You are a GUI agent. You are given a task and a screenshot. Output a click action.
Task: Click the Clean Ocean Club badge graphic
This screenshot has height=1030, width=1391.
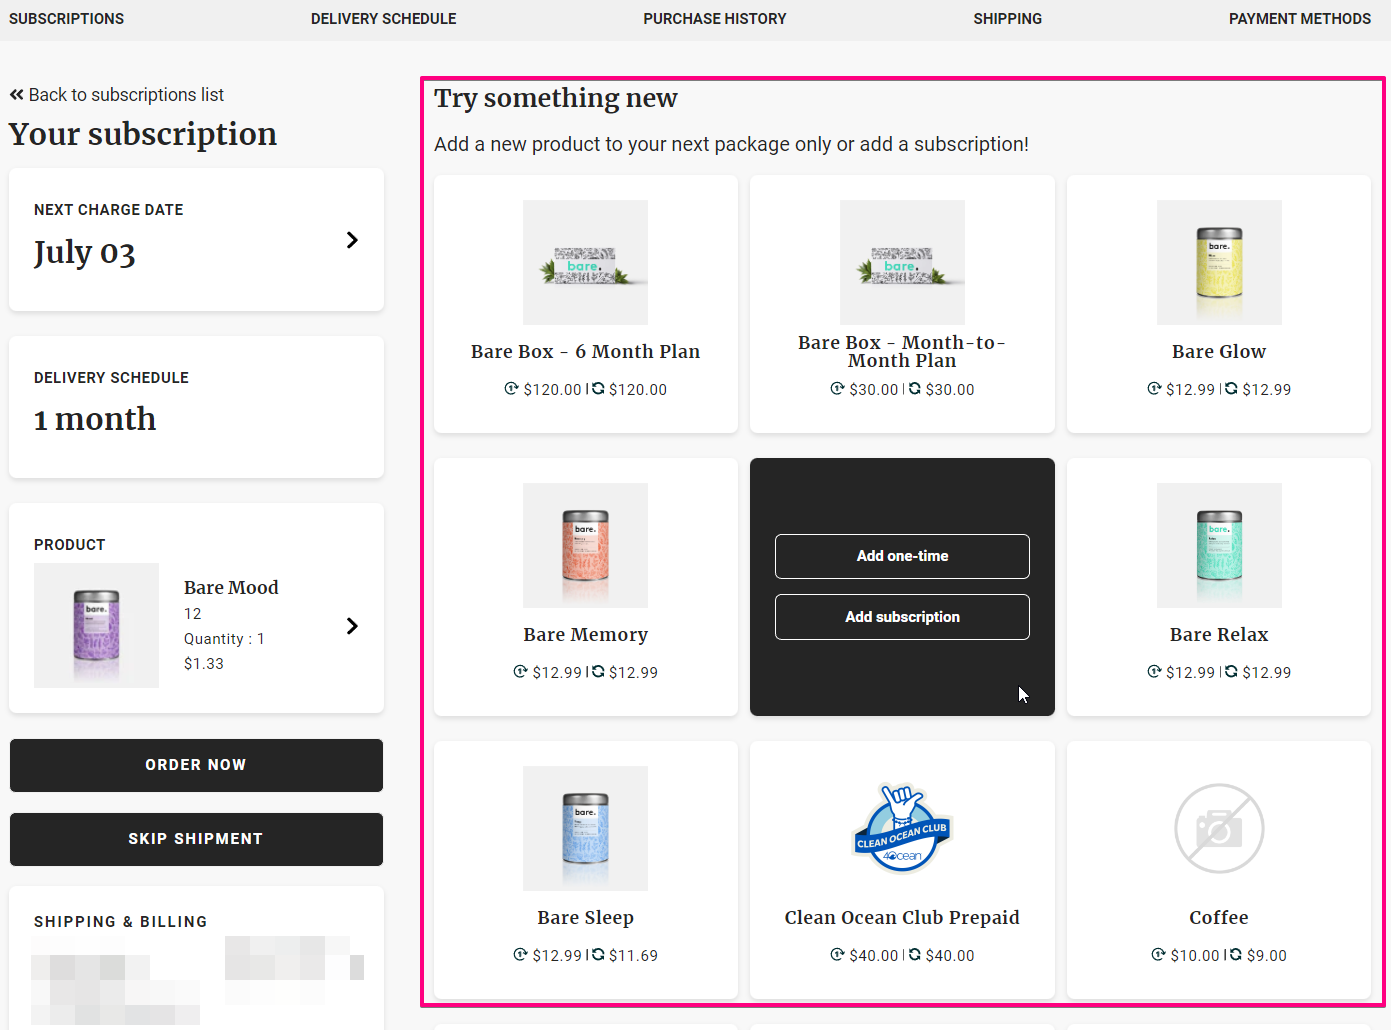(901, 829)
